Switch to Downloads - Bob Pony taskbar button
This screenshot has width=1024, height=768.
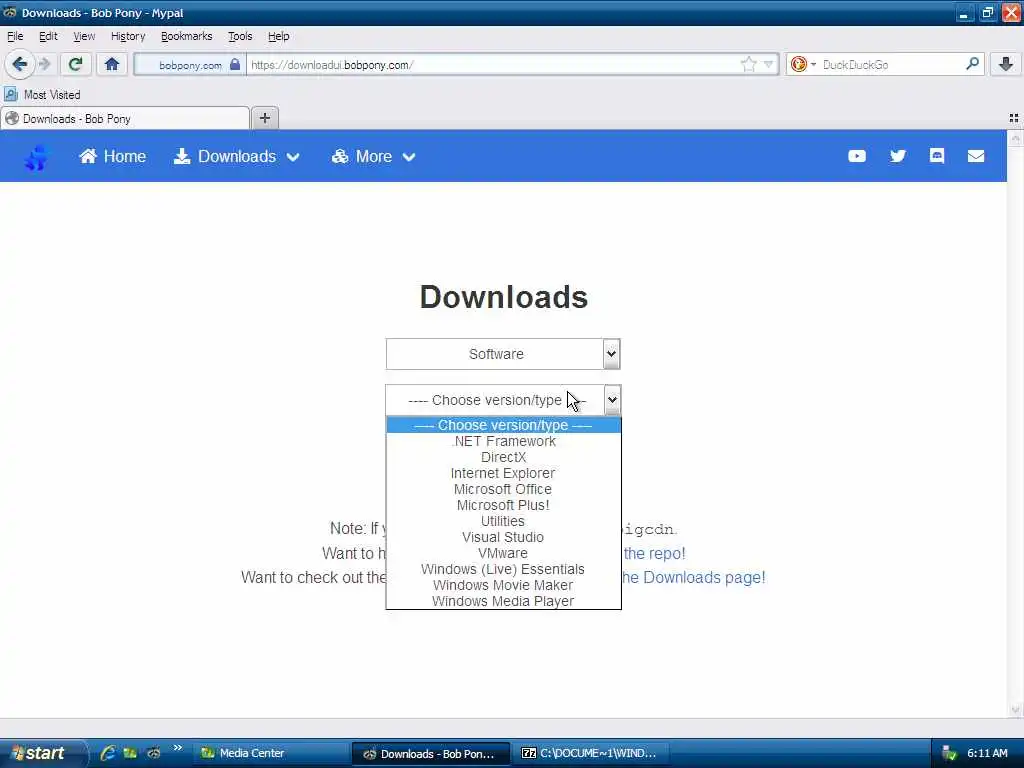point(431,754)
